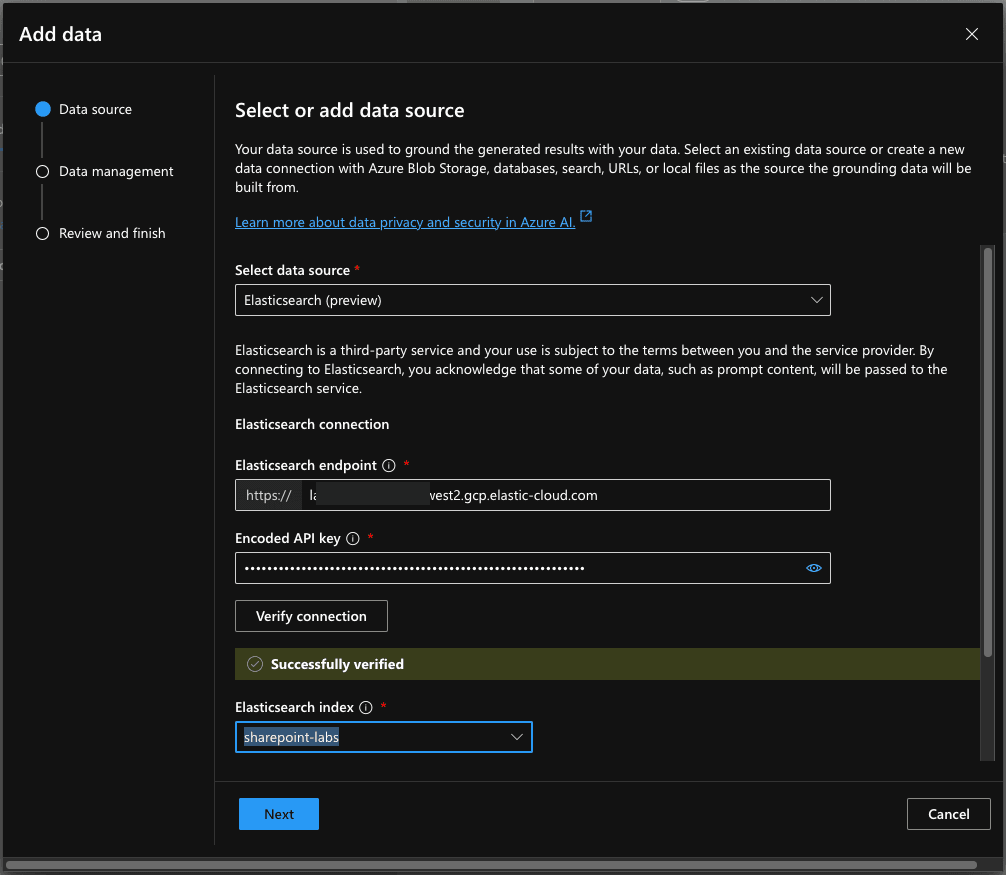1006x875 pixels.
Task: Open the Learn more about data privacy link
Action: point(405,222)
